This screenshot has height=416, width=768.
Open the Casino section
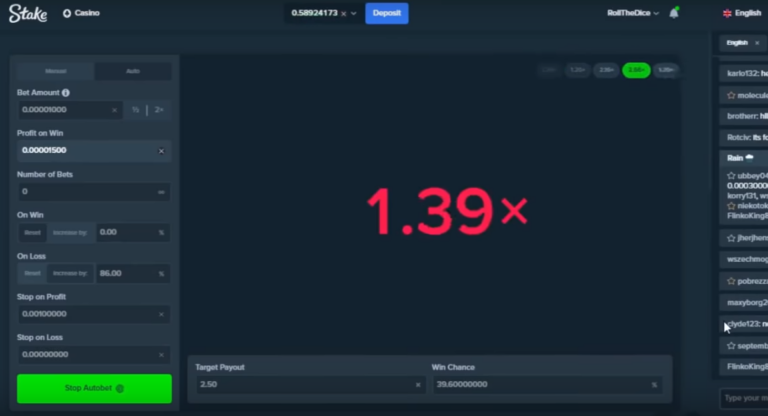pos(80,13)
